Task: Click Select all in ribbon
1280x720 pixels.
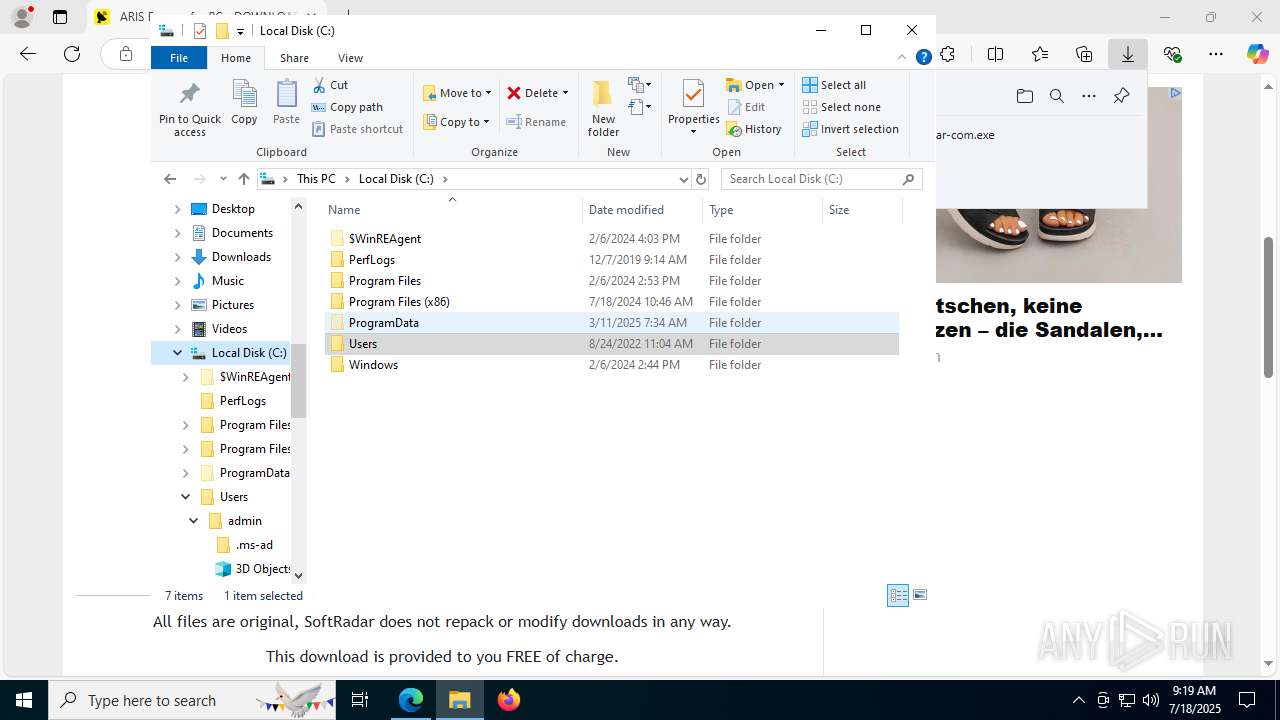Action: (x=834, y=85)
